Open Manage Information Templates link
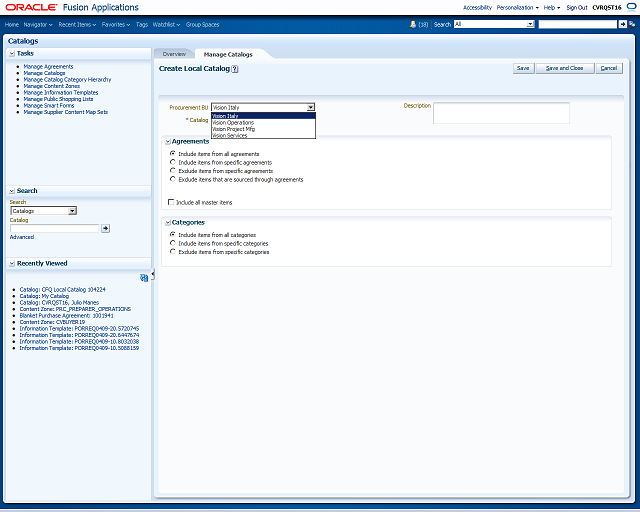Image resolution: width=640 pixels, height=512 pixels. [61, 93]
